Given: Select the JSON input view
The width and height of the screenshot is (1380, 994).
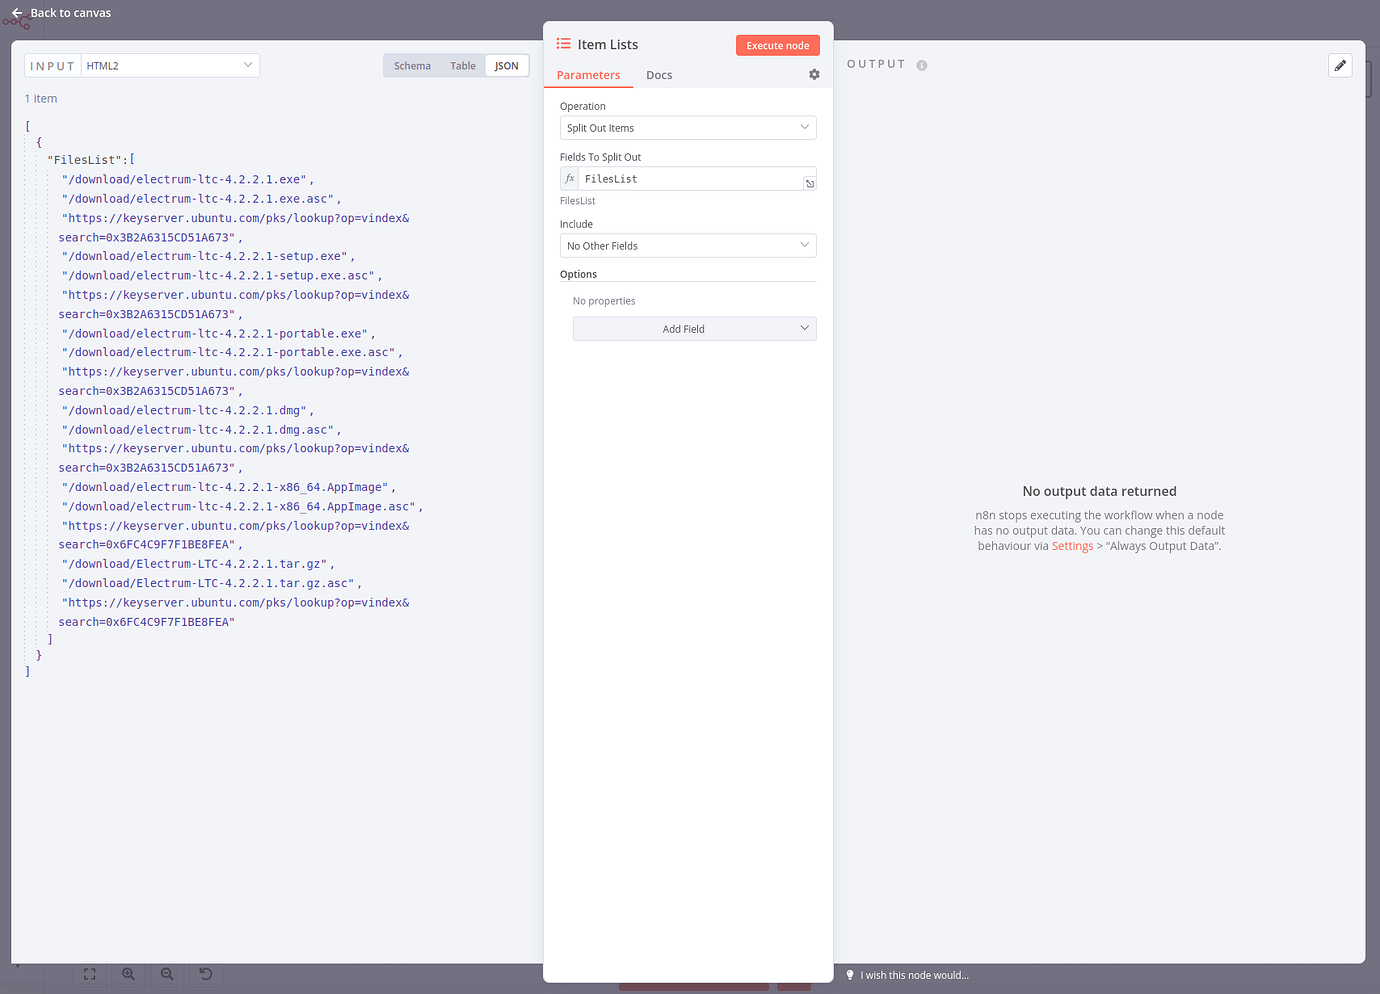Looking at the screenshot, I should pos(506,66).
